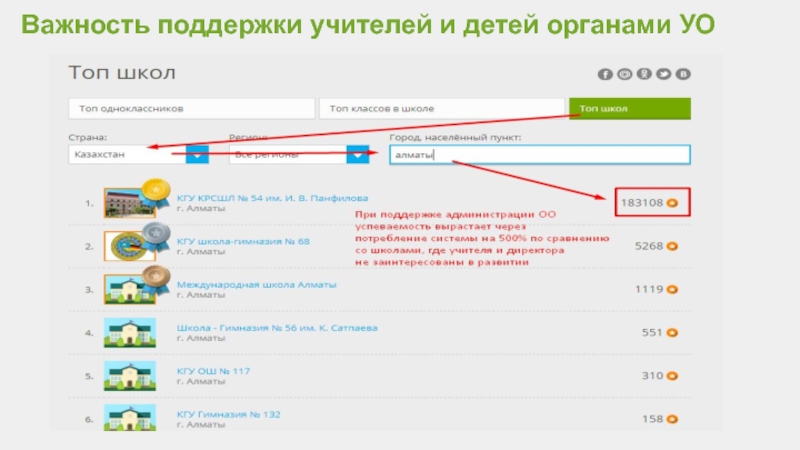Viewport: 800px width, 450px height.
Task: Open the Регион dropdown arrow
Action: [x=358, y=155]
